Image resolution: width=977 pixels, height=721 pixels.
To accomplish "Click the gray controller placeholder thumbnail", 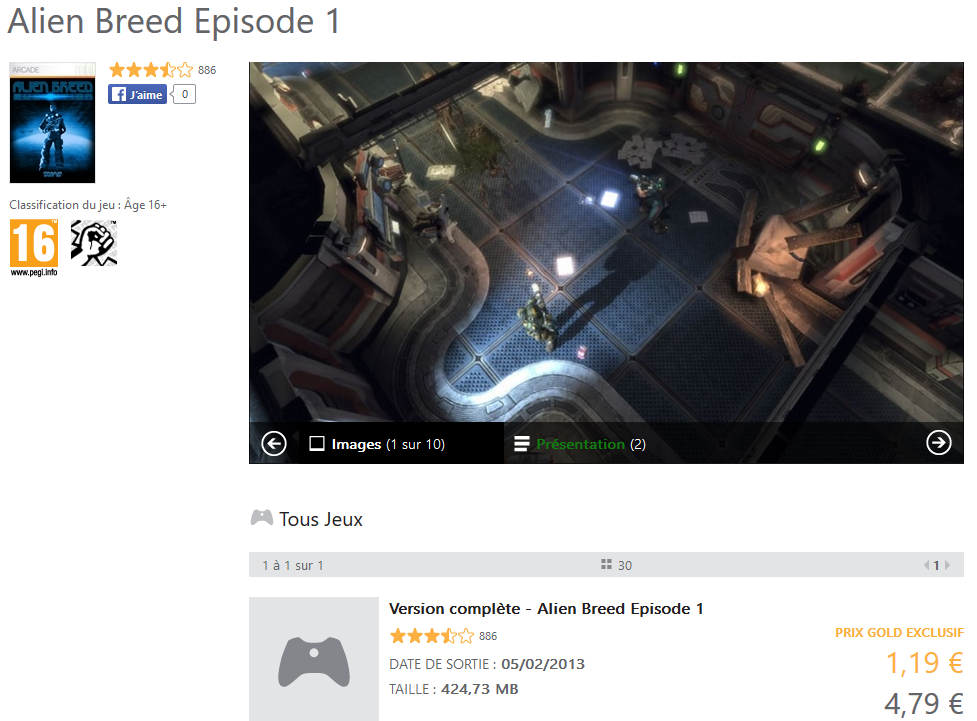I will (314, 659).
